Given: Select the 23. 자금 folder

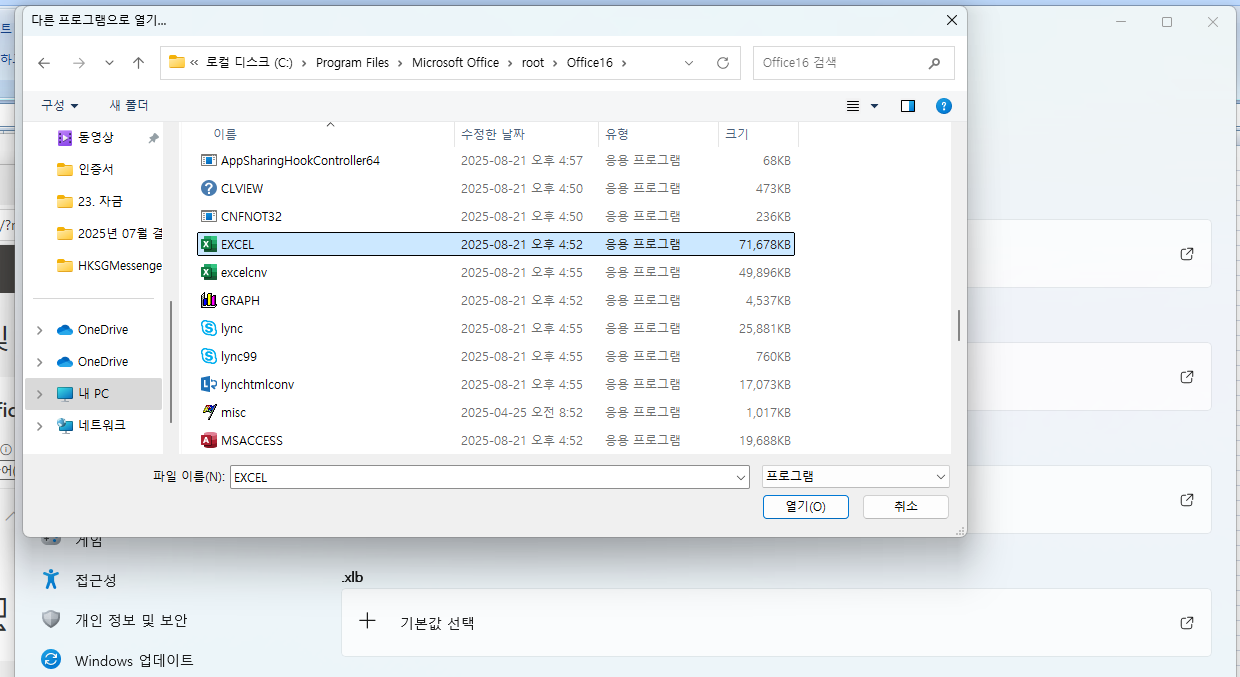Looking at the screenshot, I should [x=90, y=202].
